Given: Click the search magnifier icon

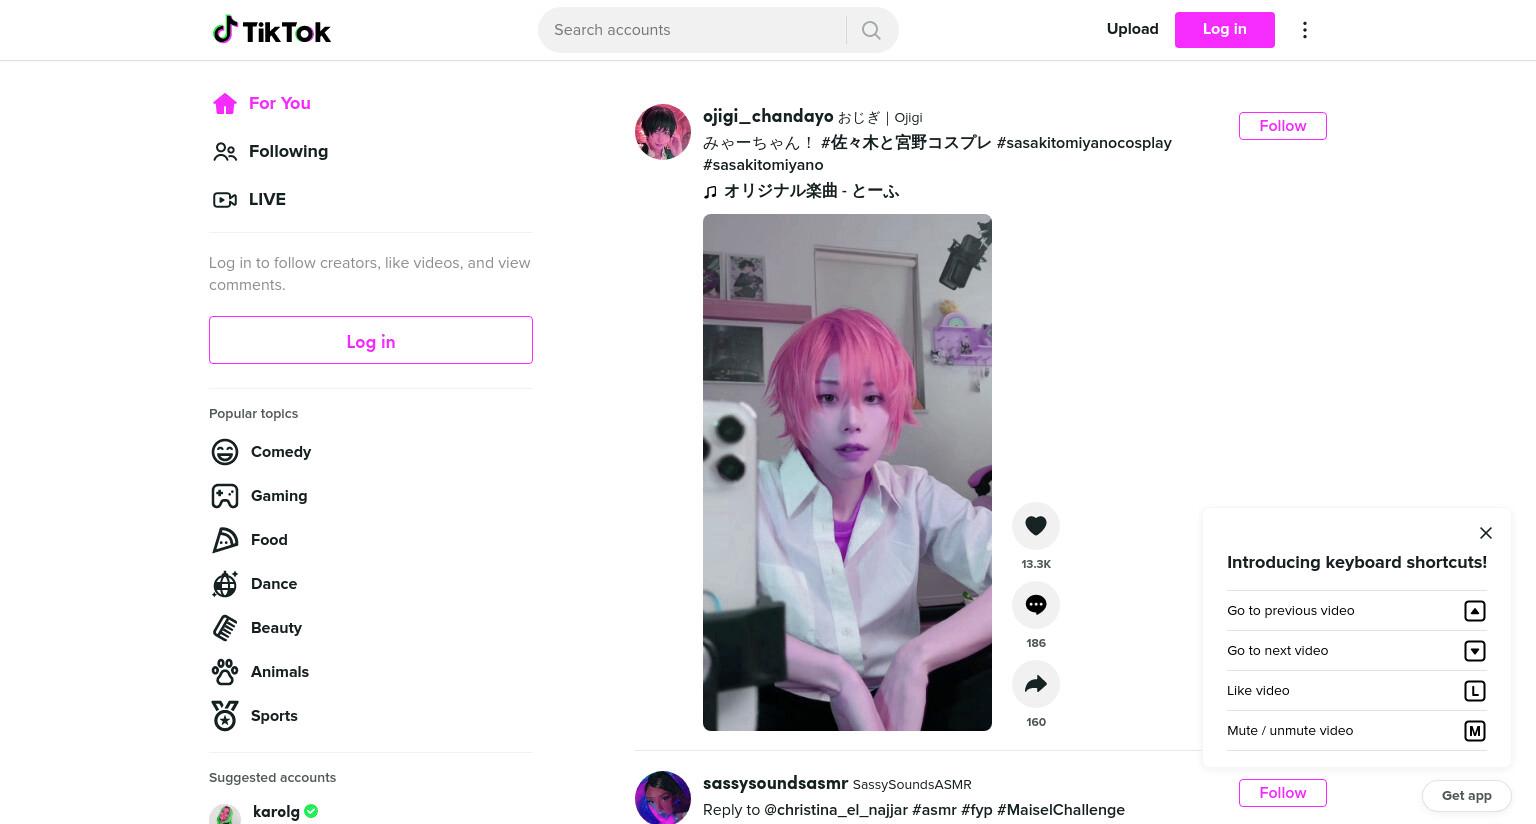Looking at the screenshot, I should [x=871, y=30].
